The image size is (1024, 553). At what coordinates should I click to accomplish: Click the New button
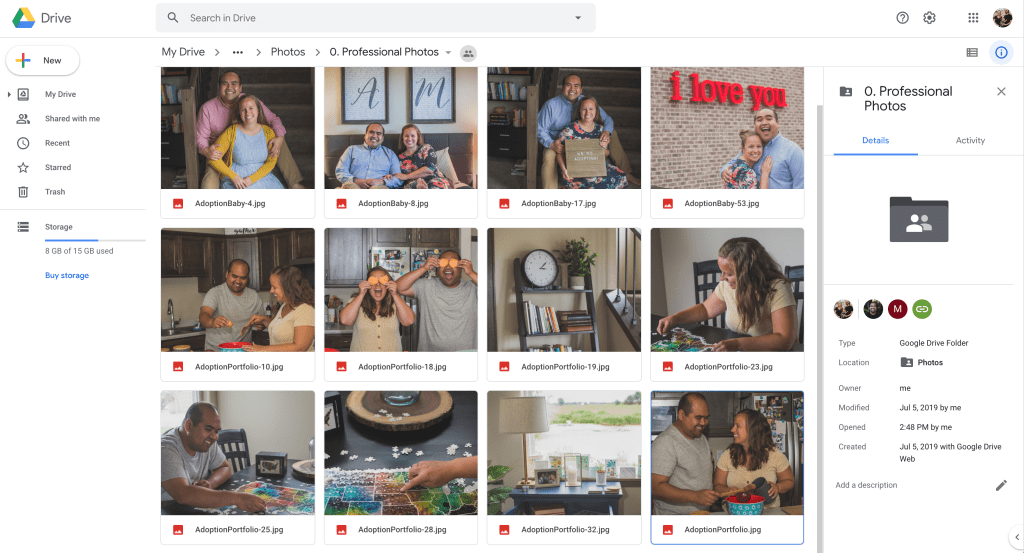(x=43, y=61)
